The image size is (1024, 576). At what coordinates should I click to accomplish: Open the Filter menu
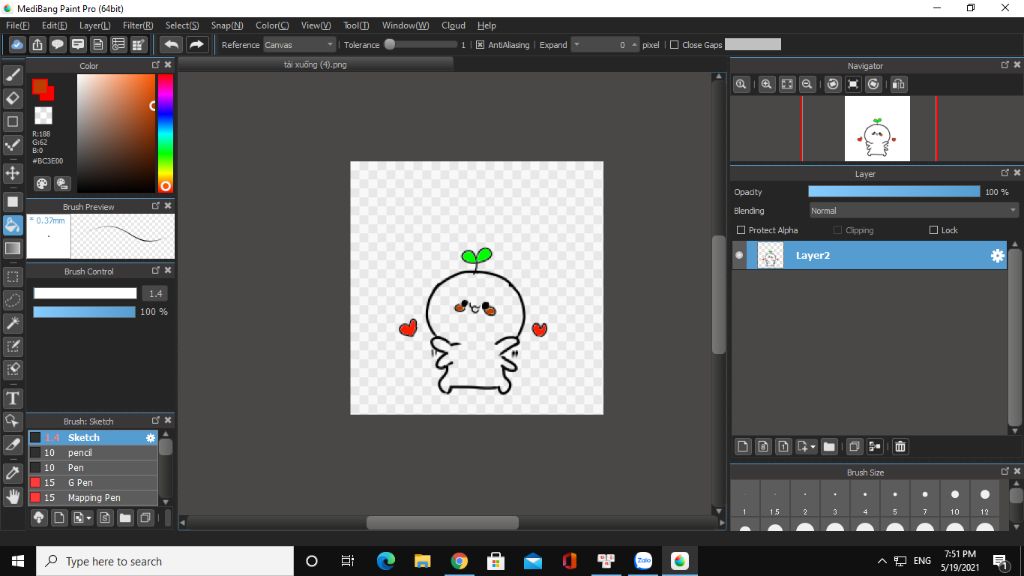tap(138, 25)
